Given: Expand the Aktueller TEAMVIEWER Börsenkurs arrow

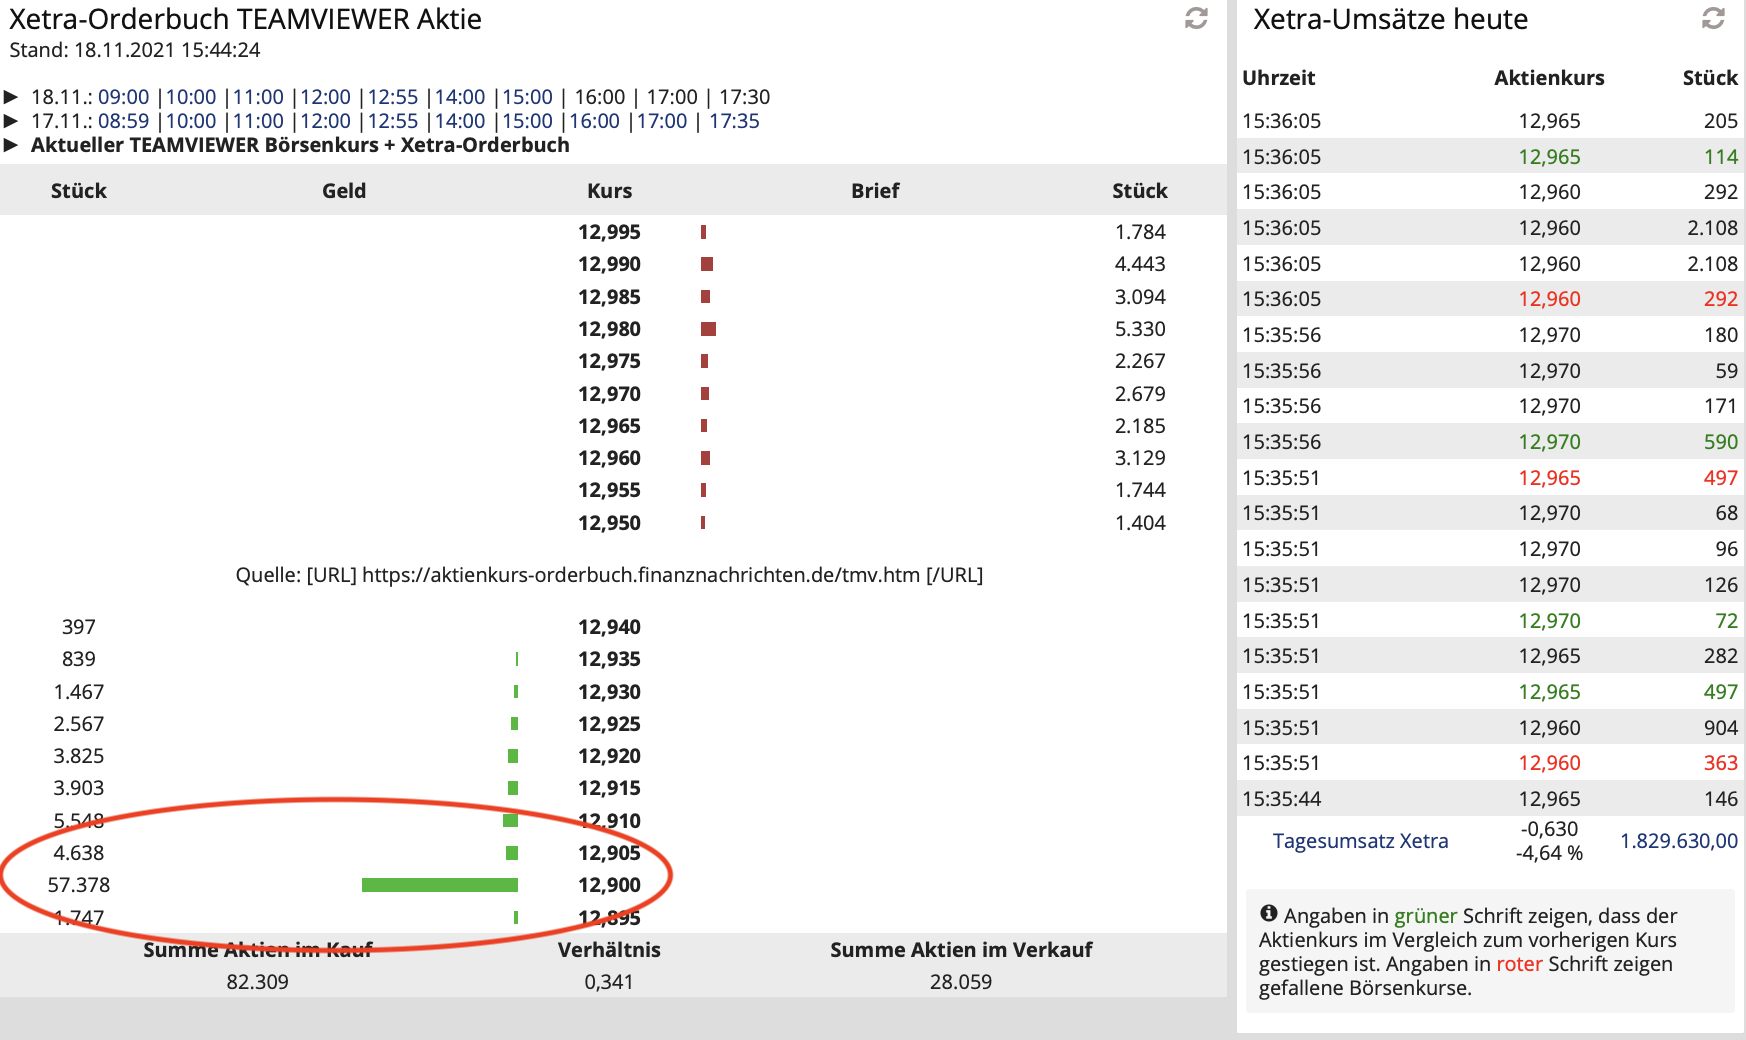Looking at the screenshot, I should point(11,145).
